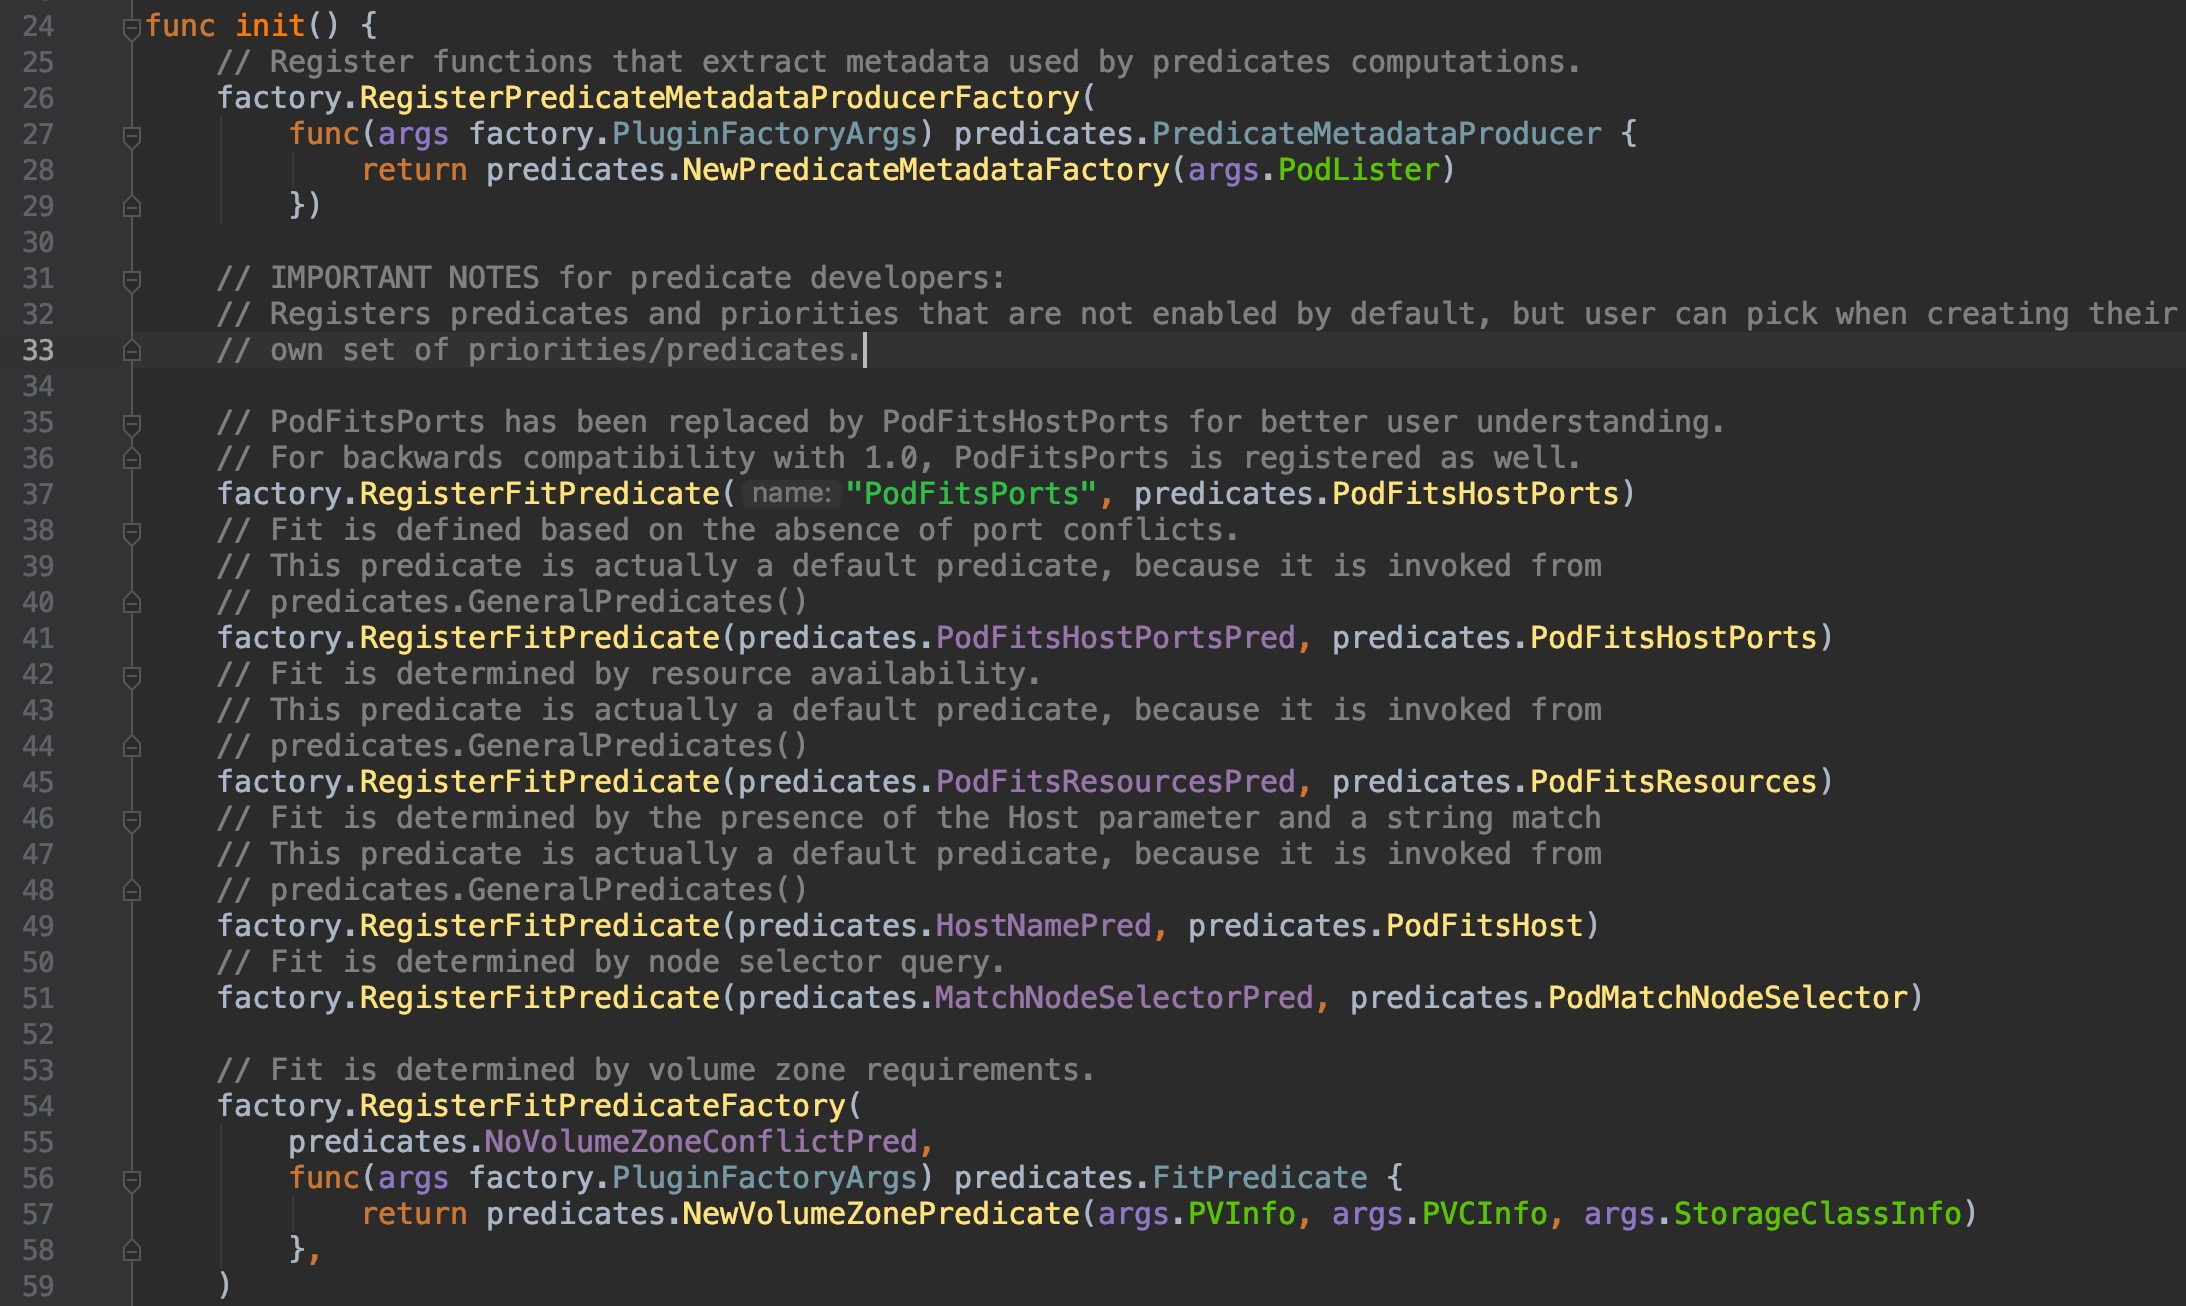Viewport: 2186px width, 1306px height.
Task: Collapse func literal fold on line 56
Action: (x=131, y=1179)
